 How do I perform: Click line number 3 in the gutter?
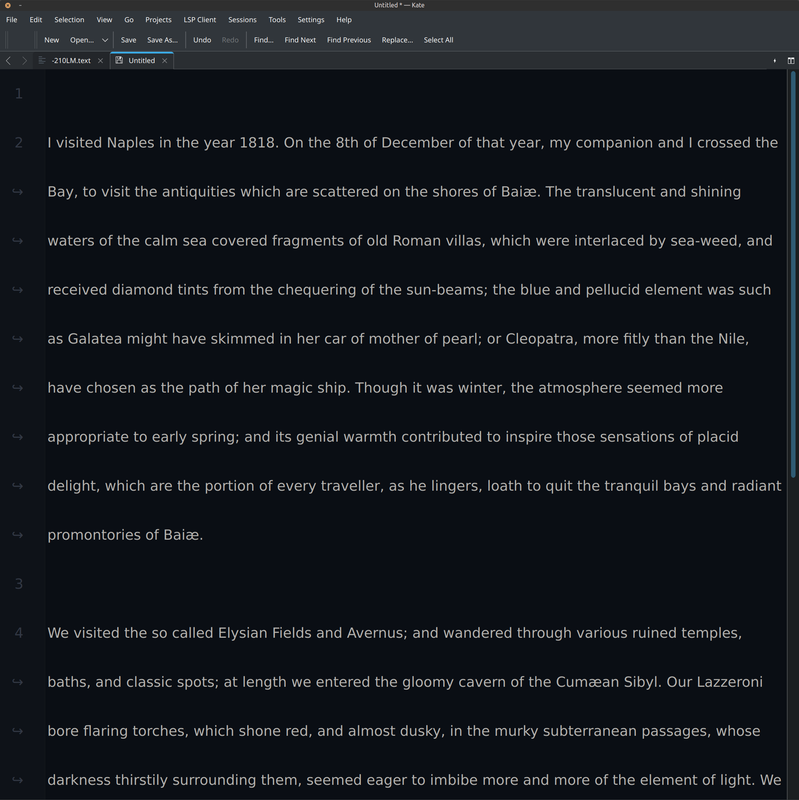point(19,584)
